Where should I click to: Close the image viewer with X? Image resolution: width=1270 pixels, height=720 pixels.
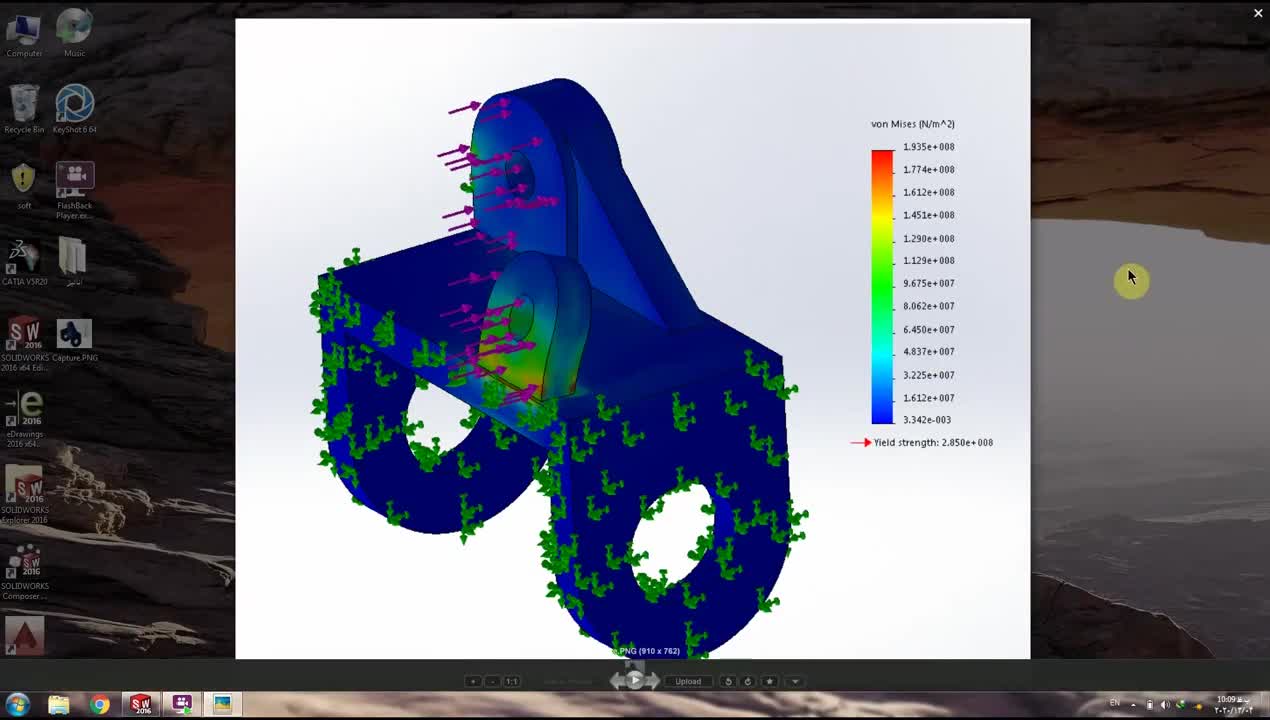point(1258,13)
